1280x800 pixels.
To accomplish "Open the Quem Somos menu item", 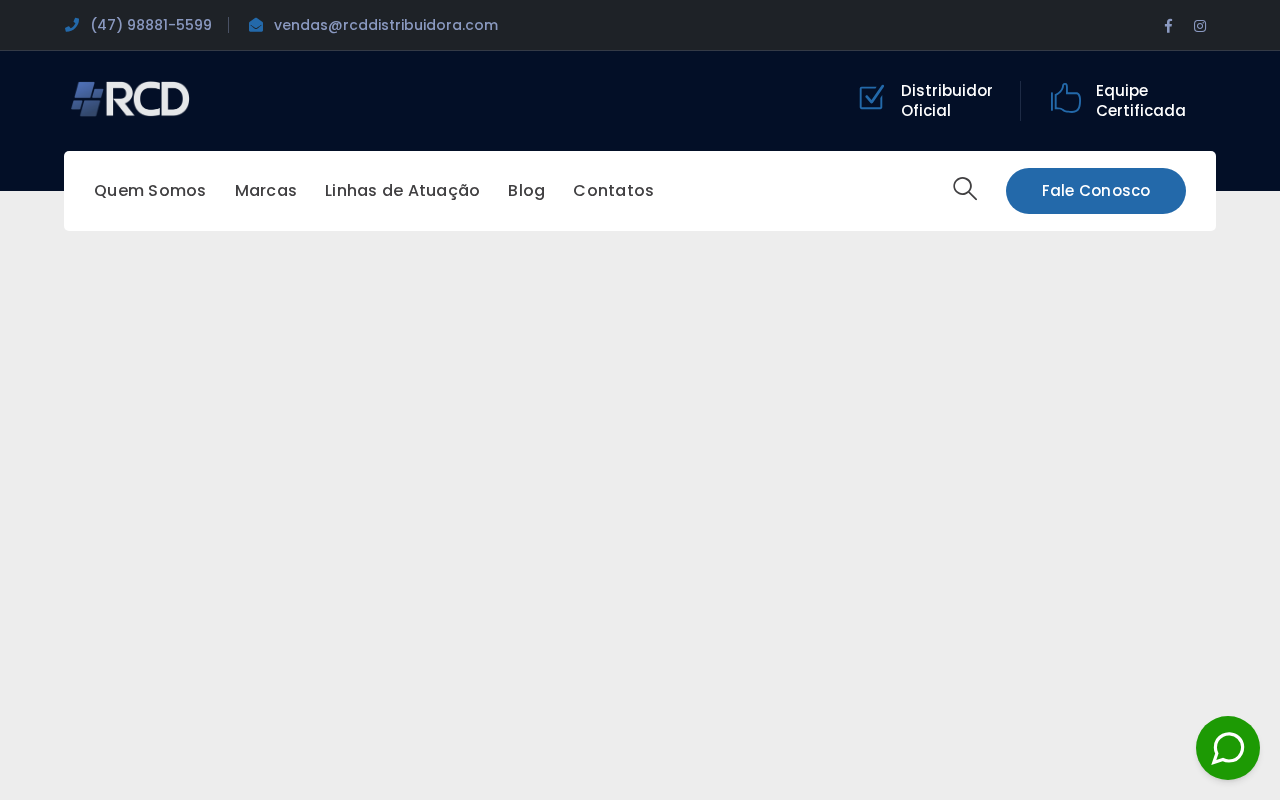I will pyautogui.click(x=150, y=191).
